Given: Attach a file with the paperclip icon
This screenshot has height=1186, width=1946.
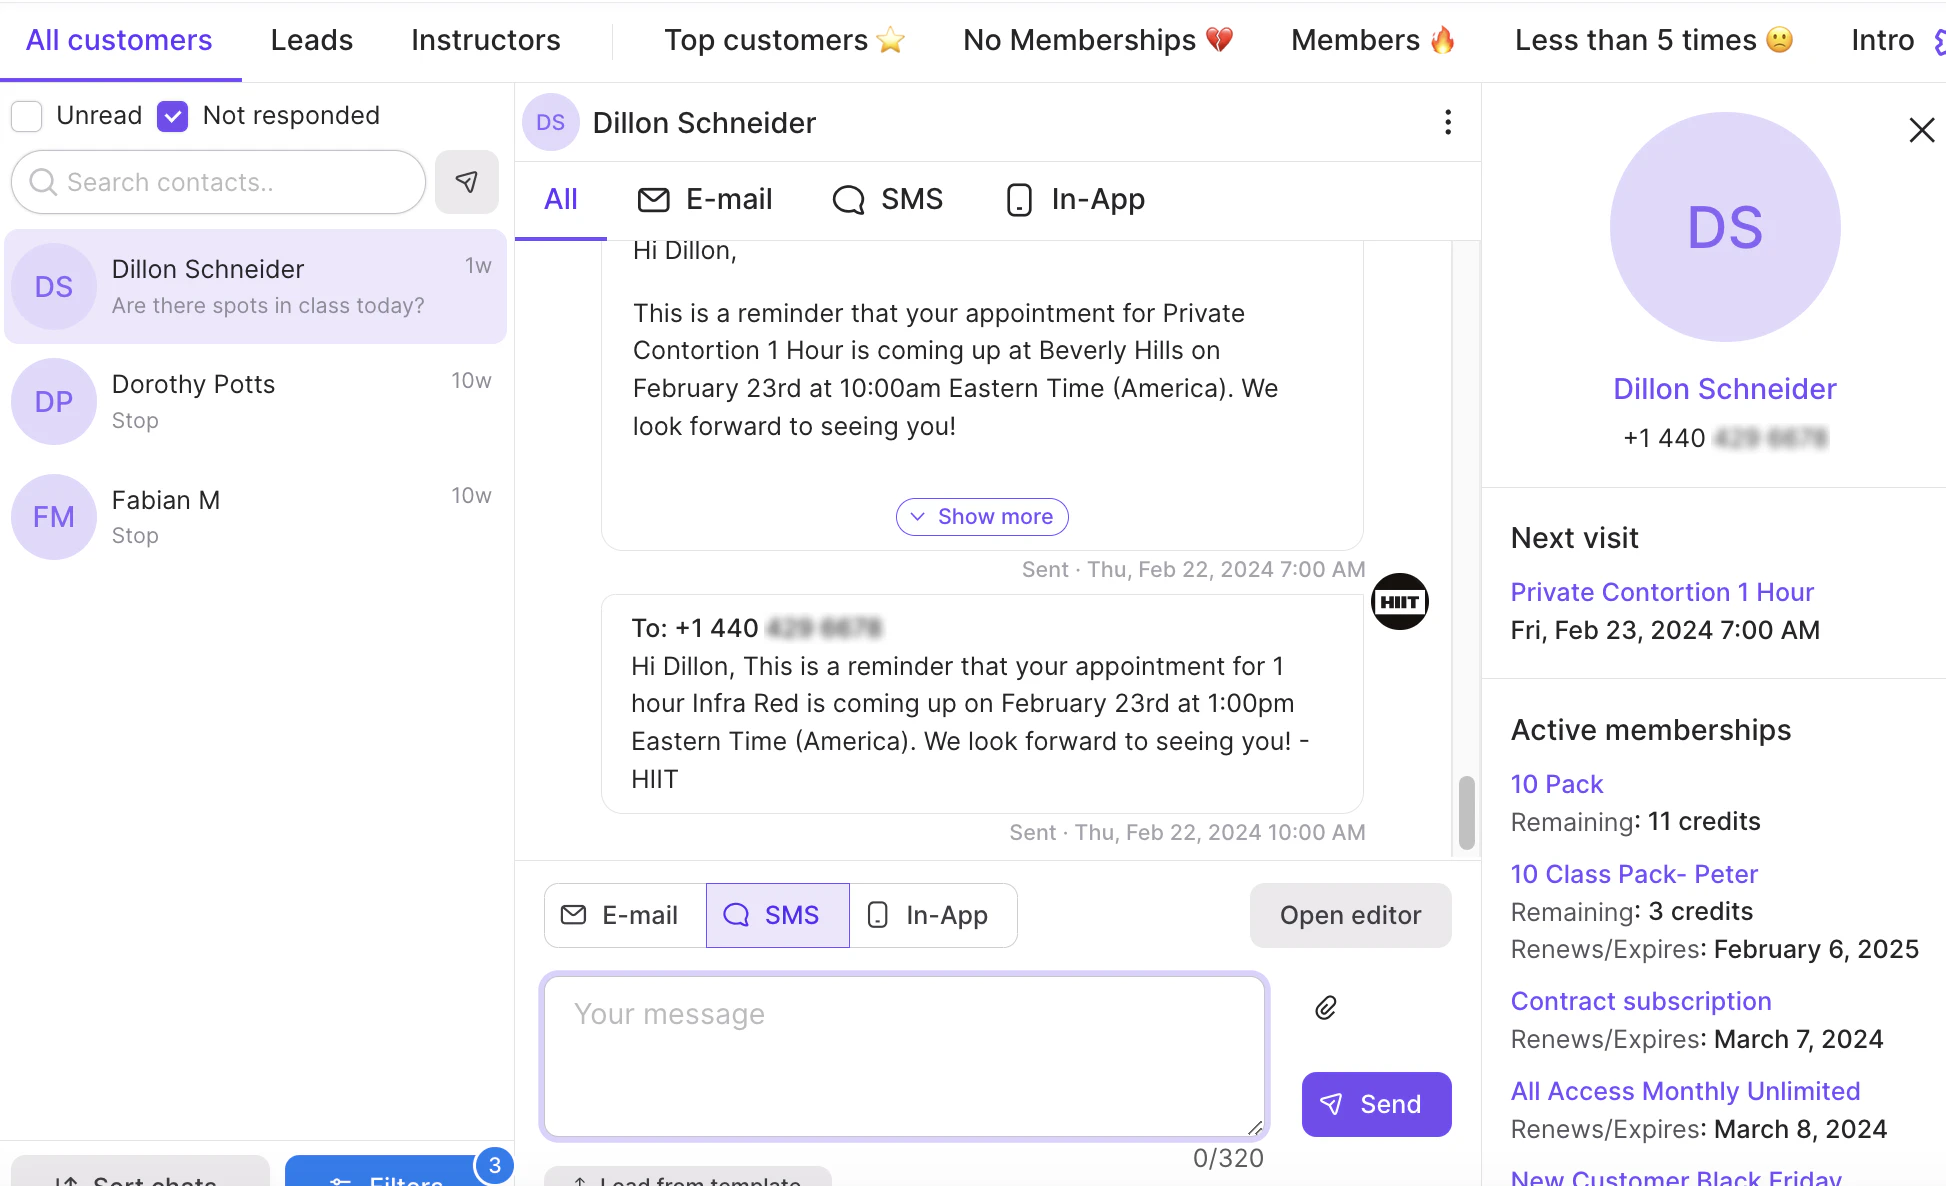Looking at the screenshot, I should coord(1326,1007).
